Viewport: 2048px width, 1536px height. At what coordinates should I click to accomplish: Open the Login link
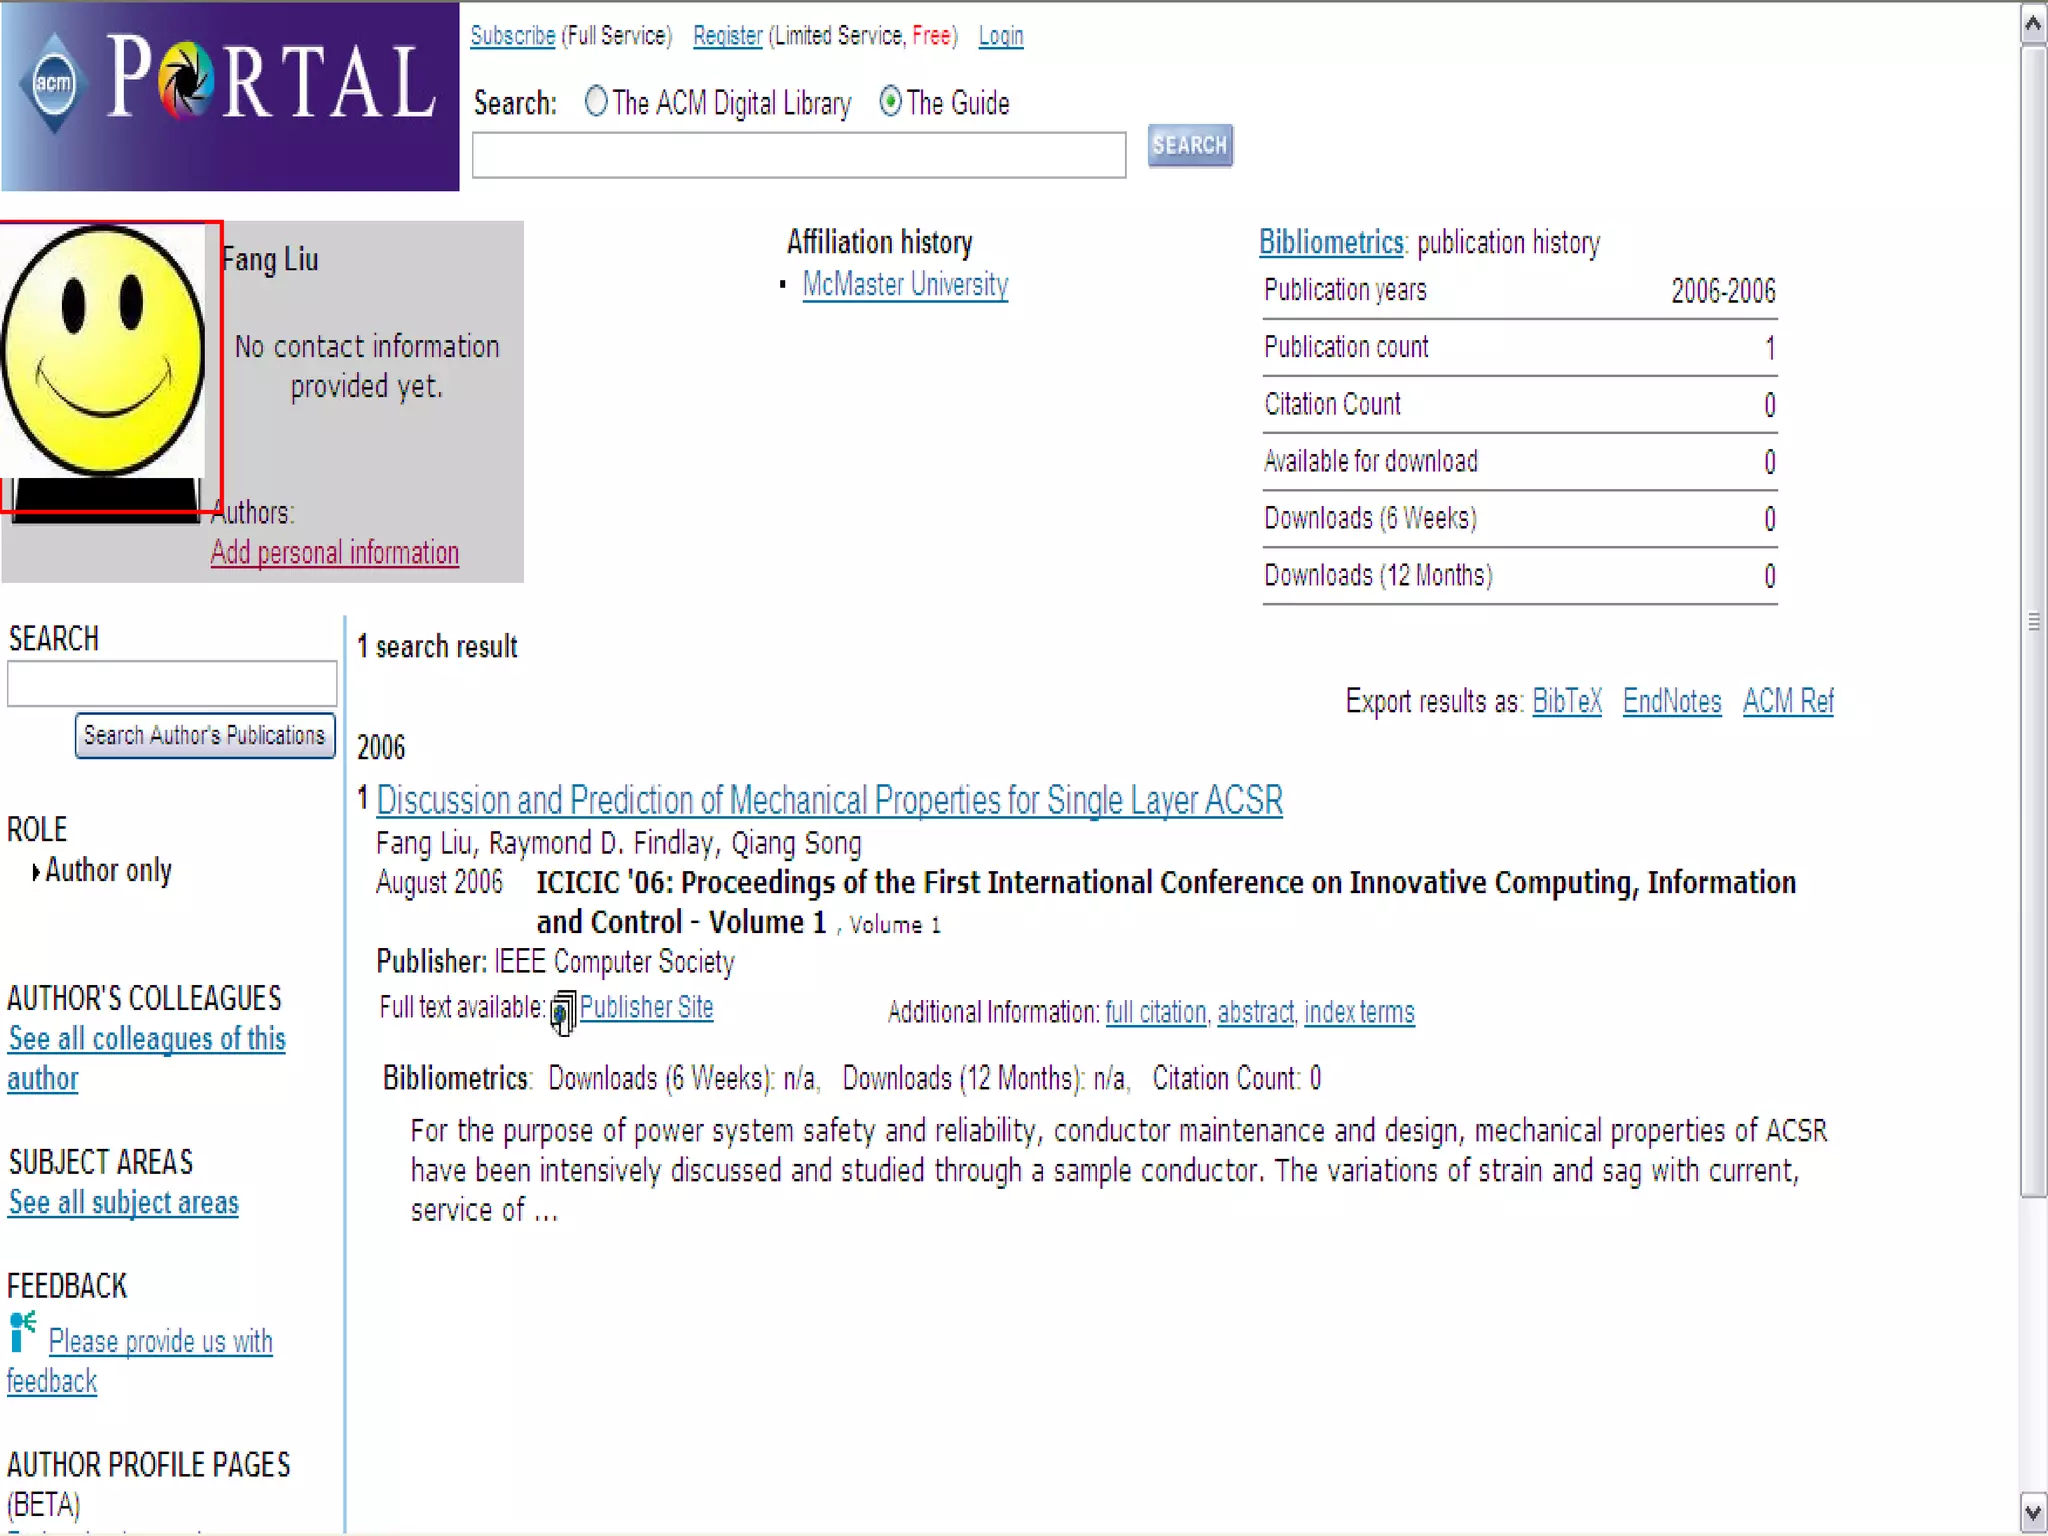1000,36
